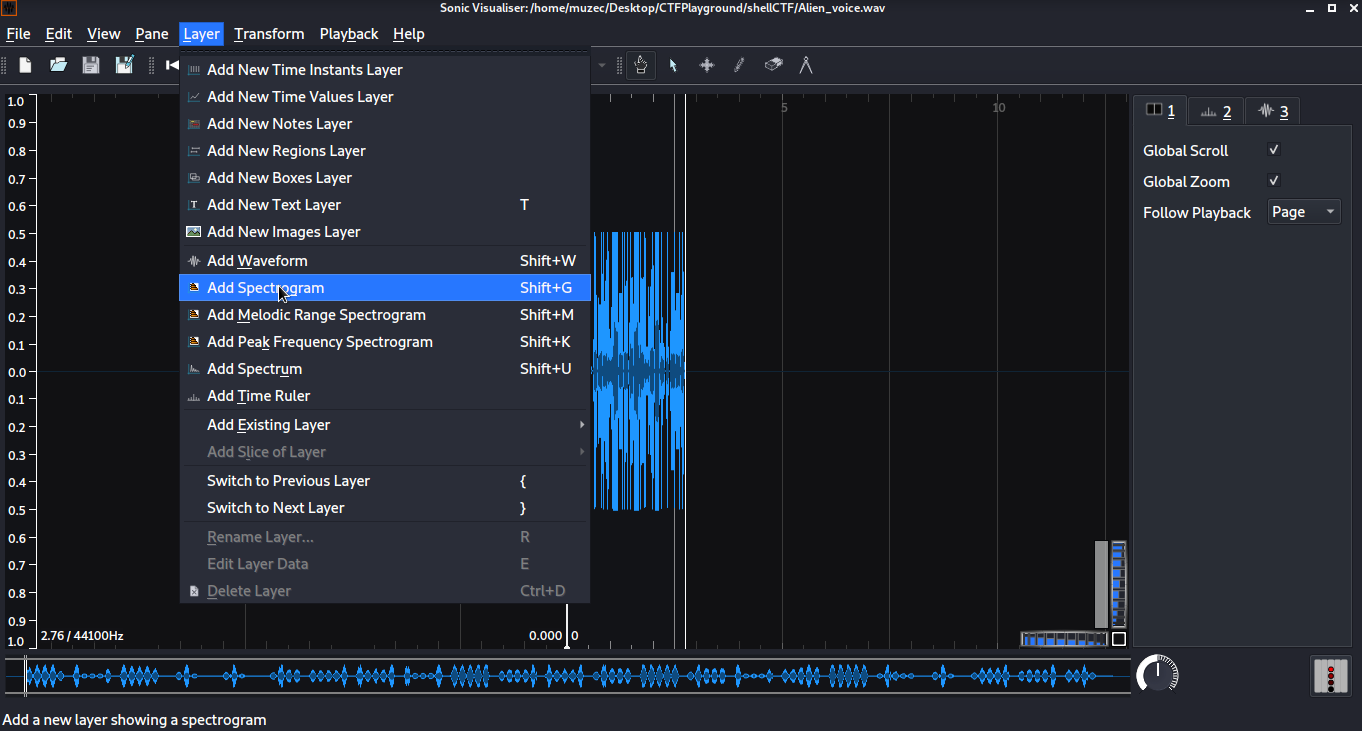Close the open Layer menu in the menu bar
Image resolution: width=1362 pixels, height=731 pixels.
coord(201,34)
